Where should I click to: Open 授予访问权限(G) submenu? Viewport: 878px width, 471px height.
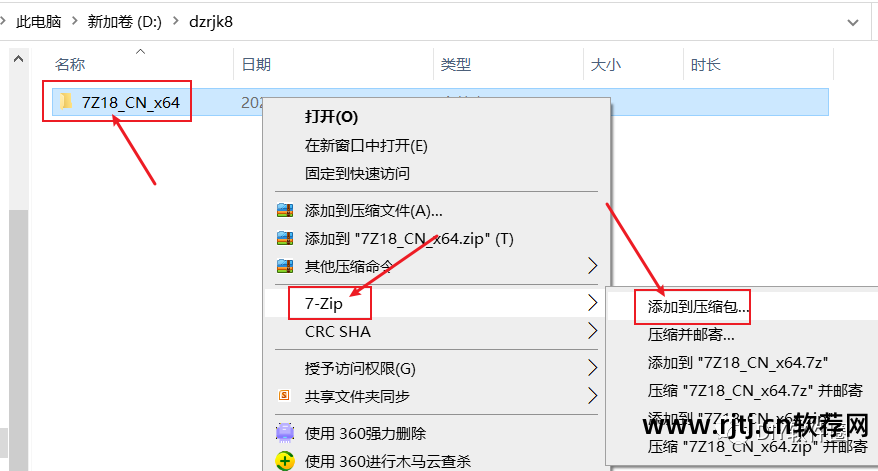[360, 369]
